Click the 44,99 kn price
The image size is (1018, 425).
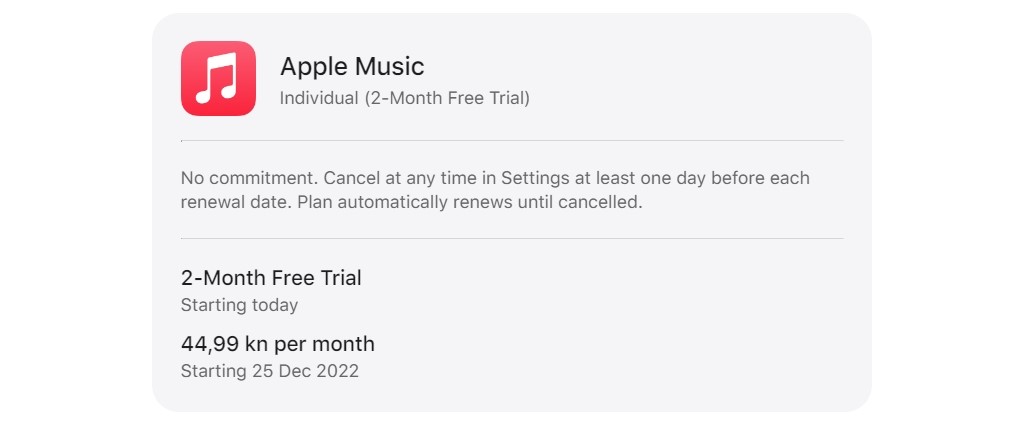click(220, 344)
